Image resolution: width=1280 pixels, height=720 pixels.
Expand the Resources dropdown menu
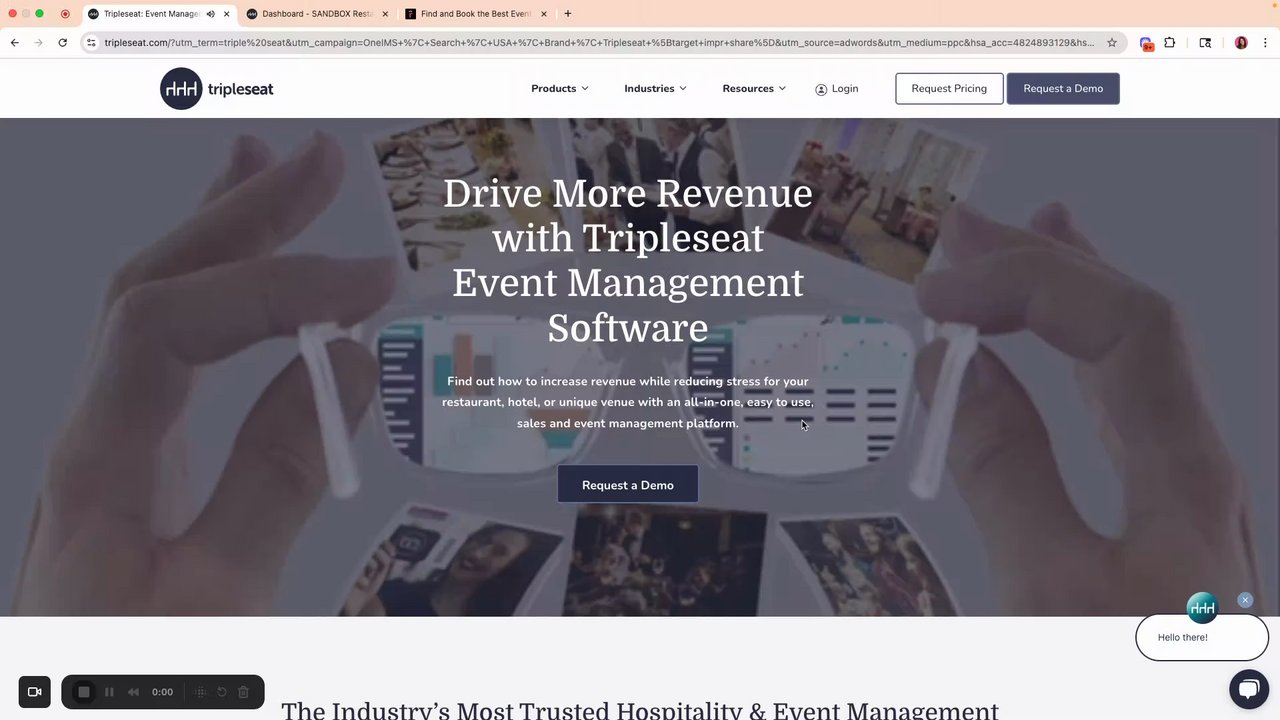tap(754, 89)
